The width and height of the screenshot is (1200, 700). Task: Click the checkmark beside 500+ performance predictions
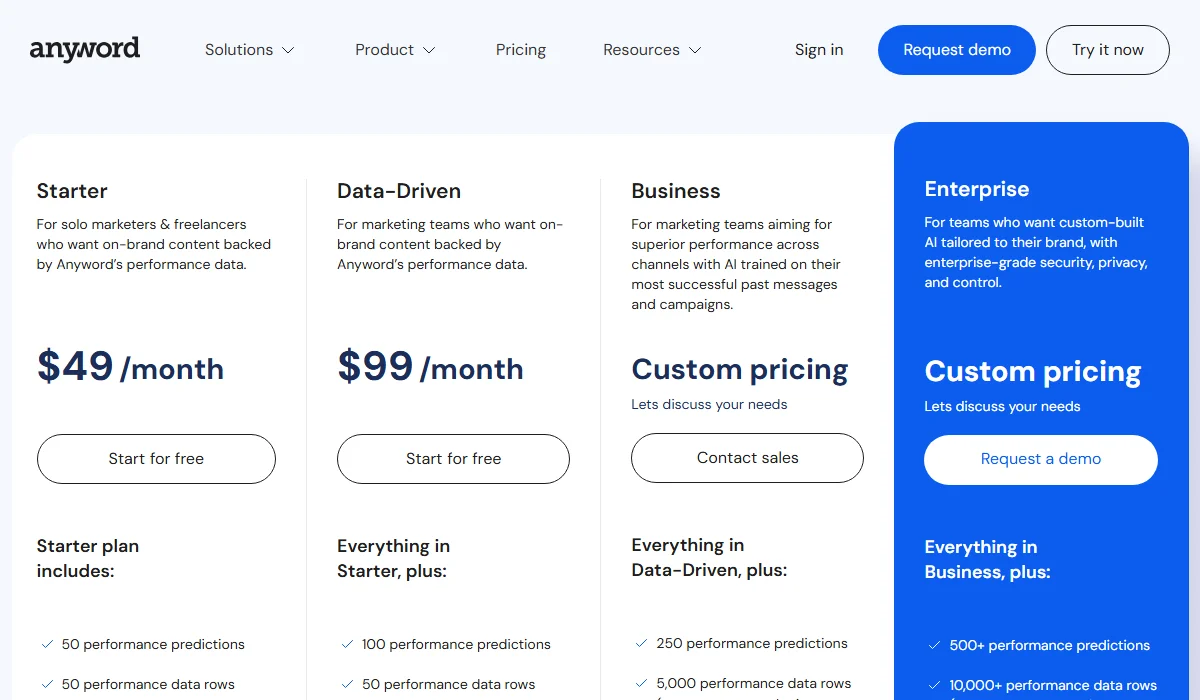[933, 645]
